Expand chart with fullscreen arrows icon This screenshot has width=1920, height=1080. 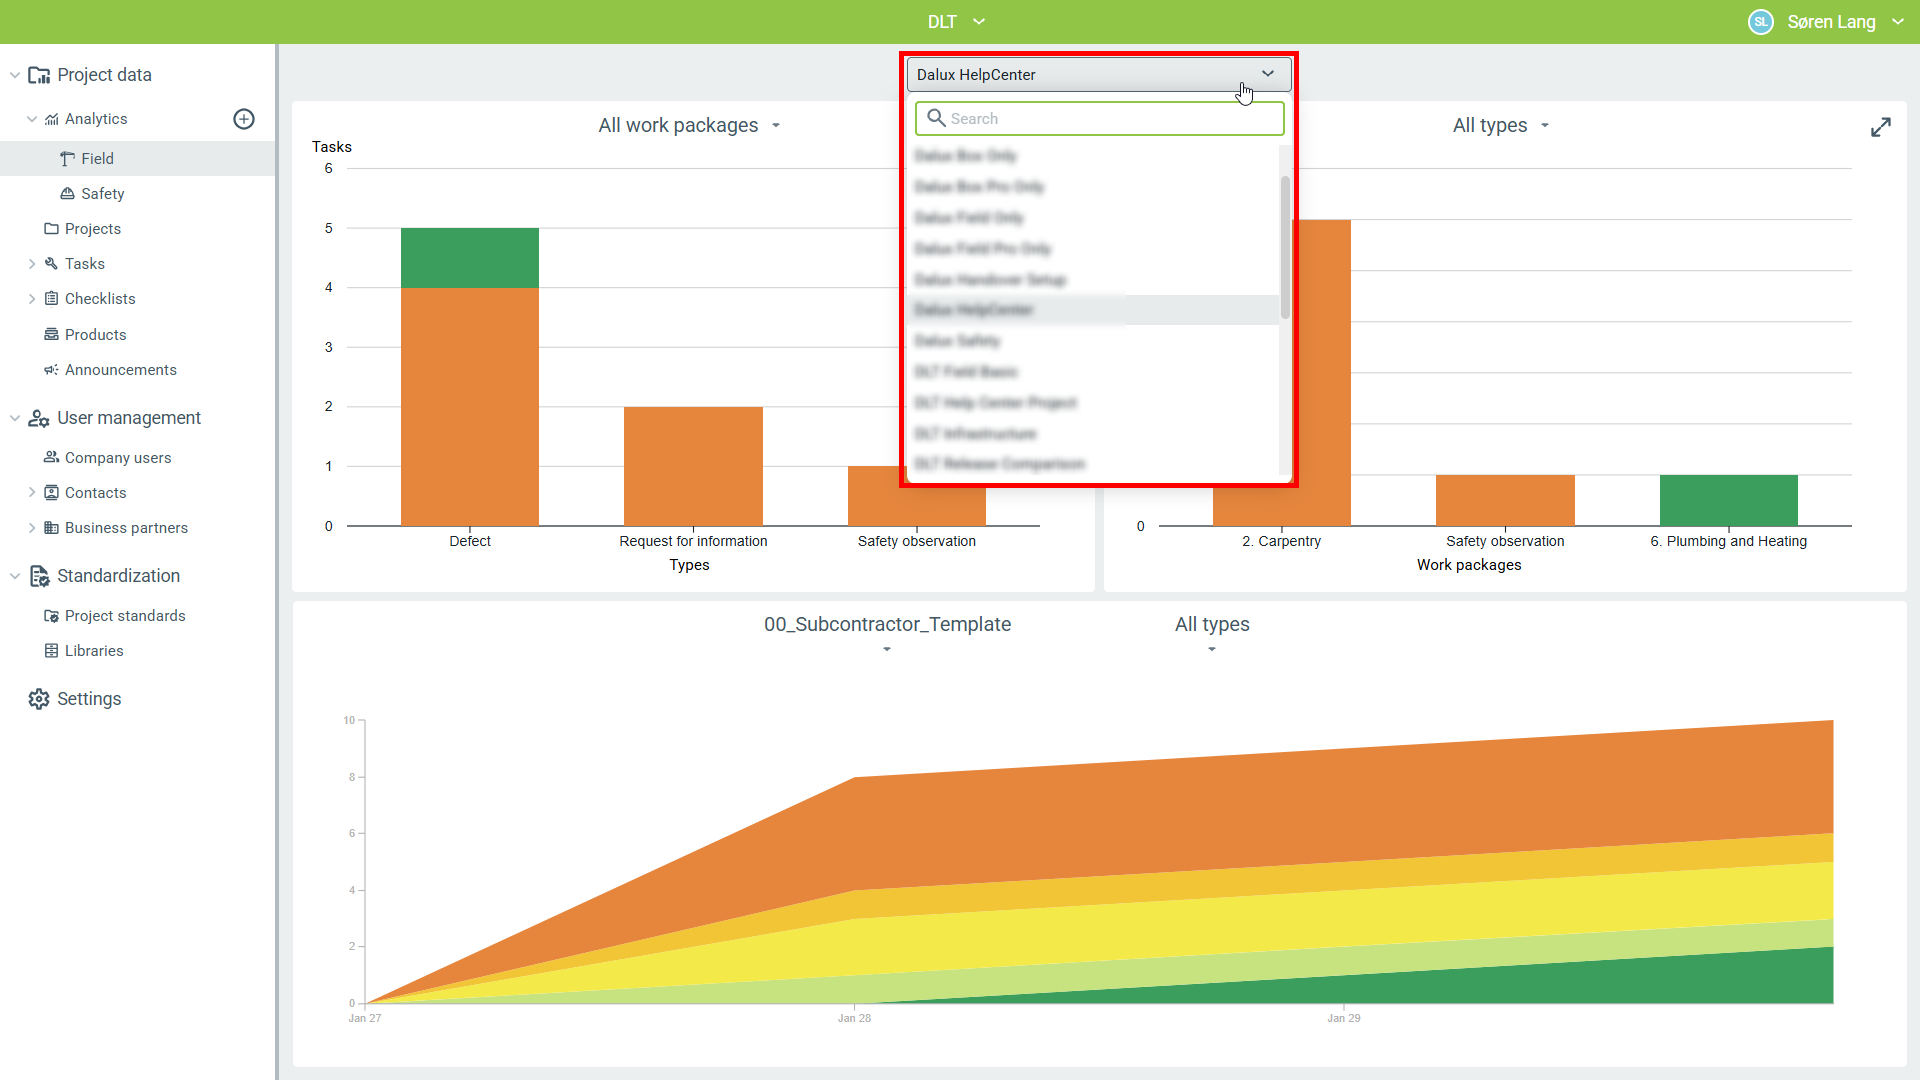pos(1880,127)
